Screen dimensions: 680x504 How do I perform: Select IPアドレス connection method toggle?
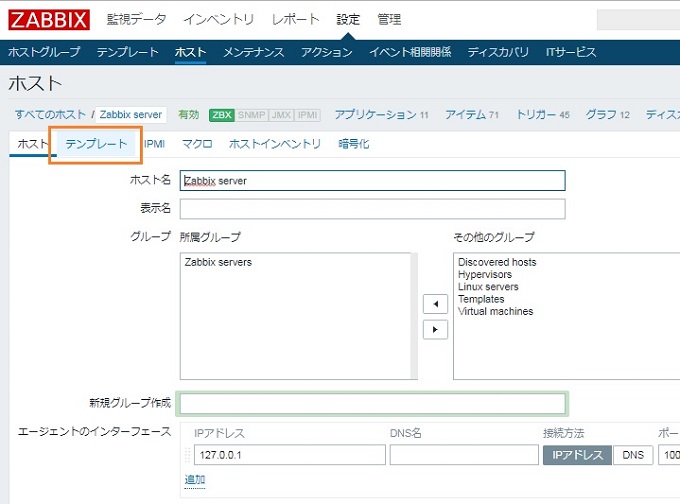click(577, 455)
